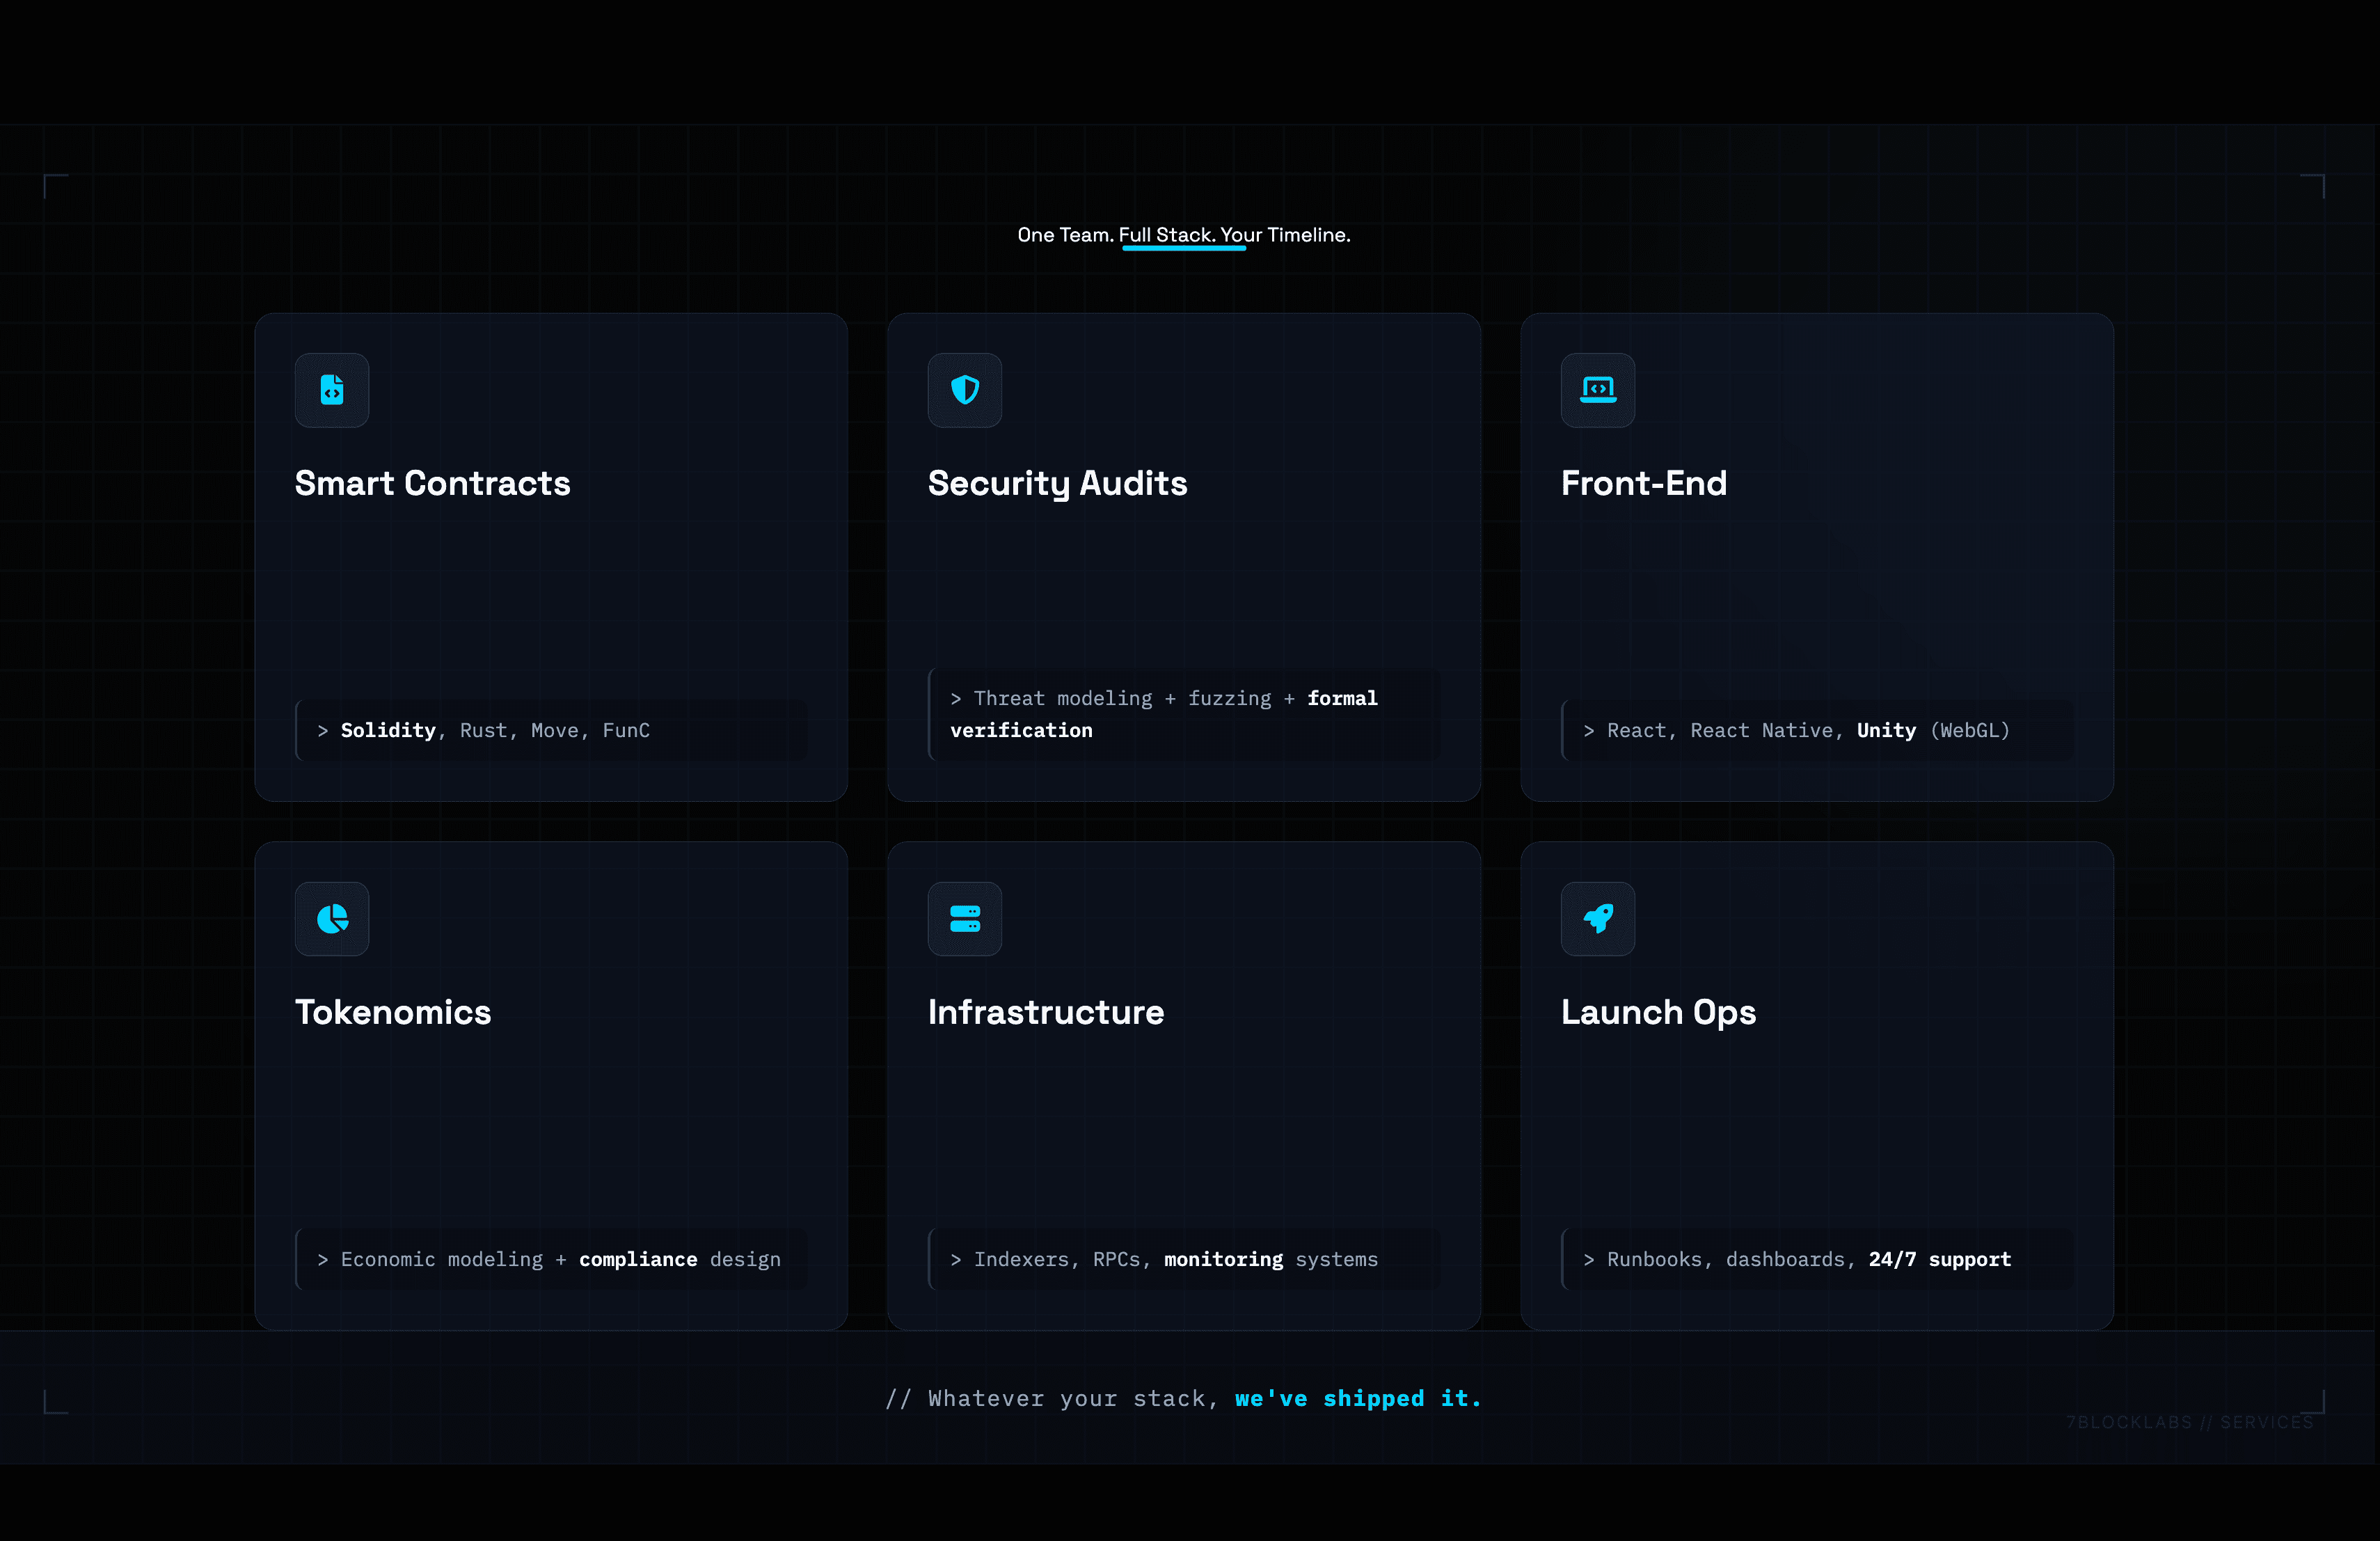Click the Security Audits shield icon
The width and height of the screenshot is (2380, 1541).
pyautogui.click(x=964, y=390)
